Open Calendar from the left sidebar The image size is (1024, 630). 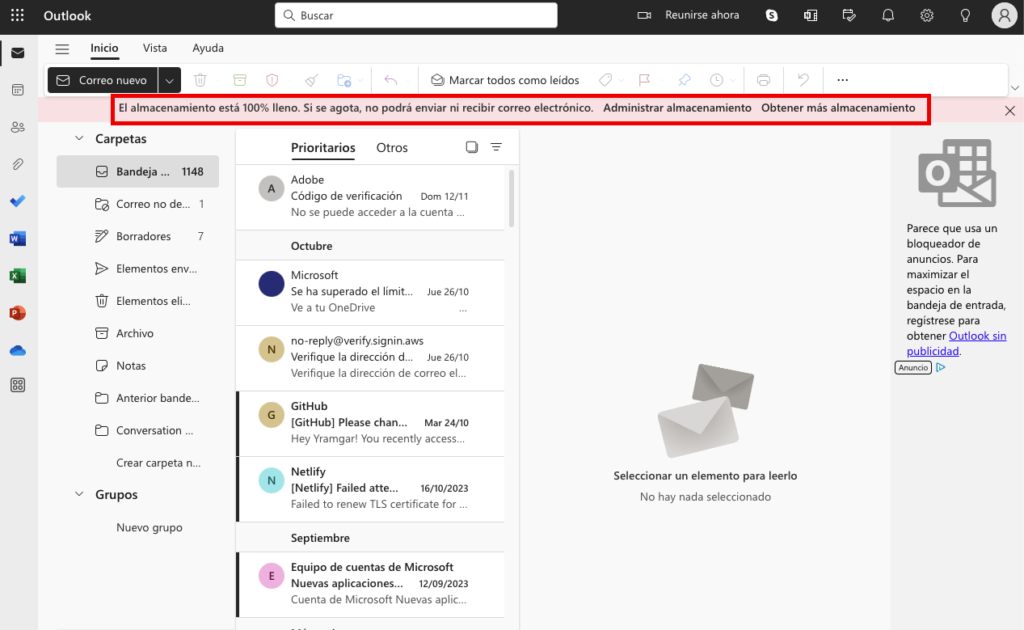18,90
